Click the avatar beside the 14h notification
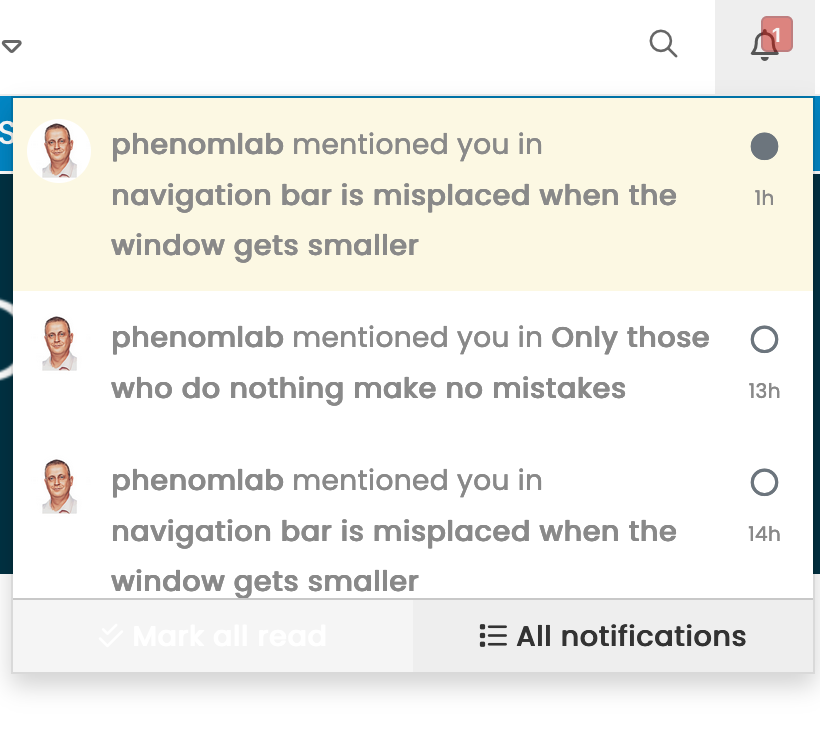 59,487
